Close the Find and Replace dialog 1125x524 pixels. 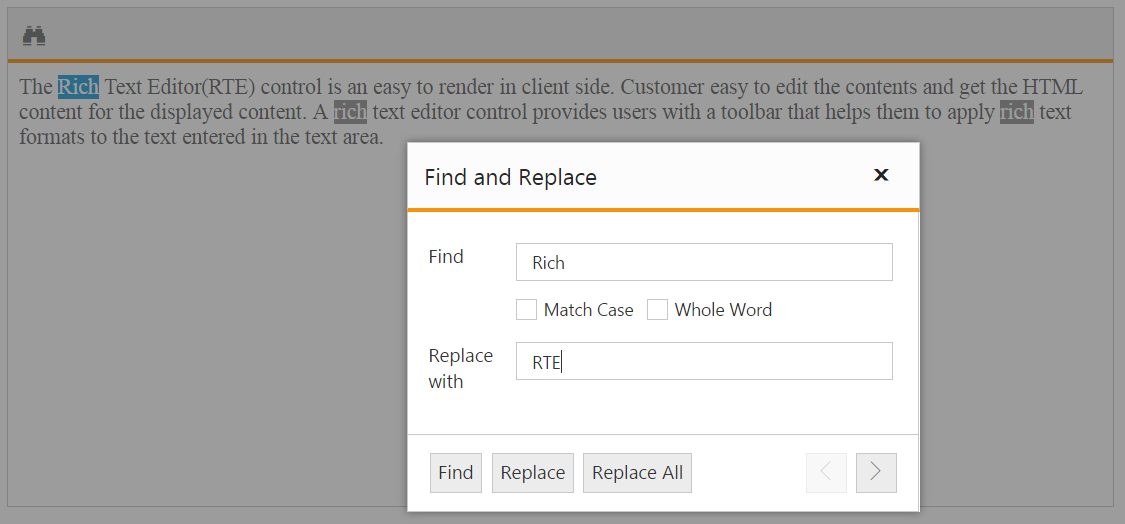tap(881, 175)
